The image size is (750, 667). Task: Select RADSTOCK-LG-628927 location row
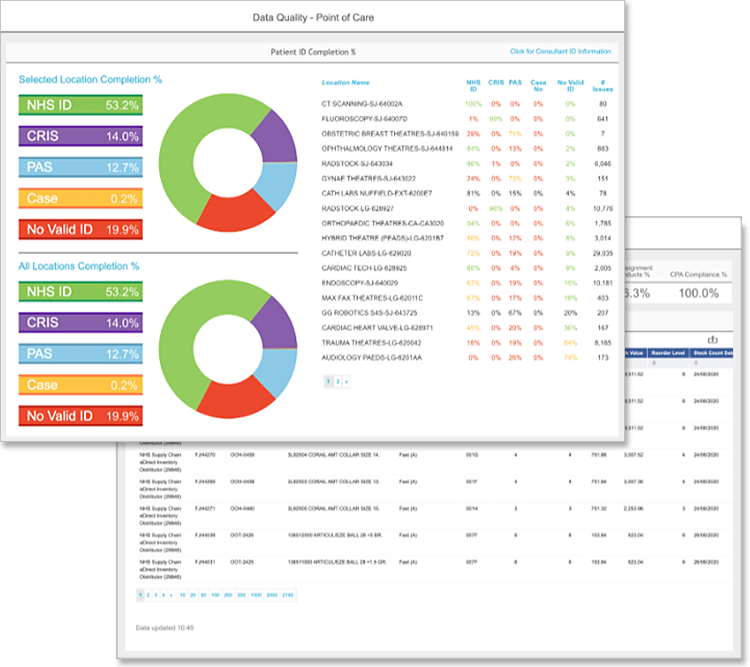coord(467,209)
